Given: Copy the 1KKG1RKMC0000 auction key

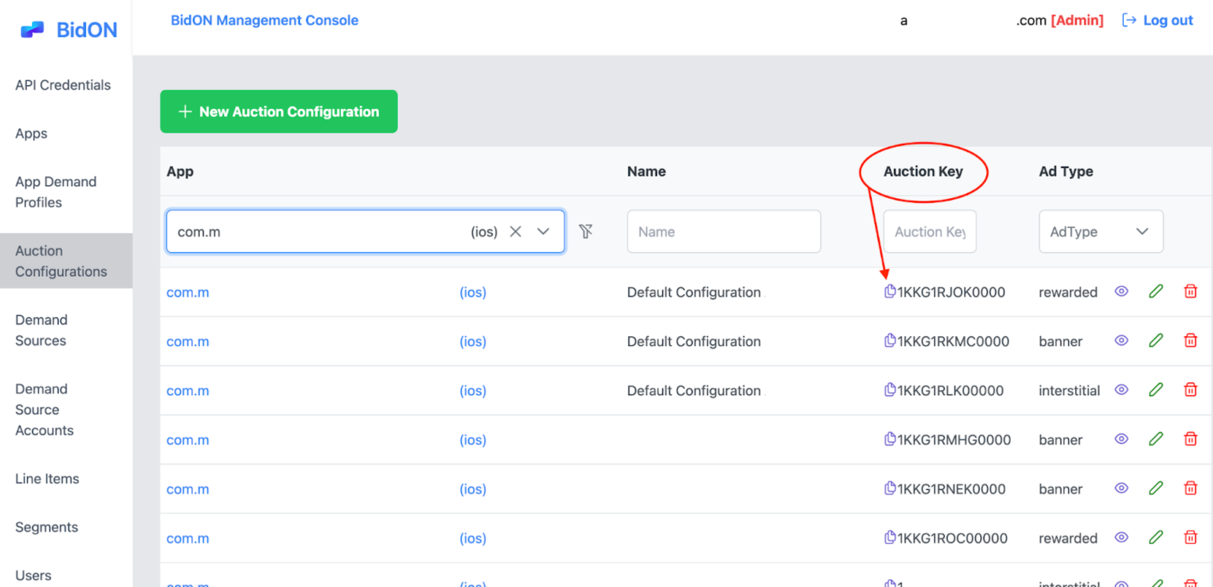Looking at the screenshot, I should pyautogui.click(x=890, y=340).
